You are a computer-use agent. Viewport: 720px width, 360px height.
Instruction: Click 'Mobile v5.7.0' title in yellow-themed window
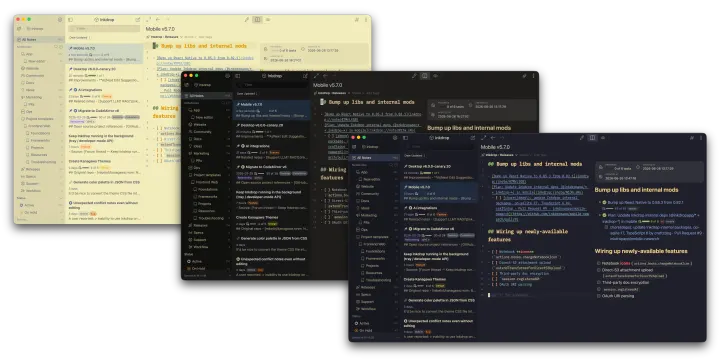click(160, 29)
